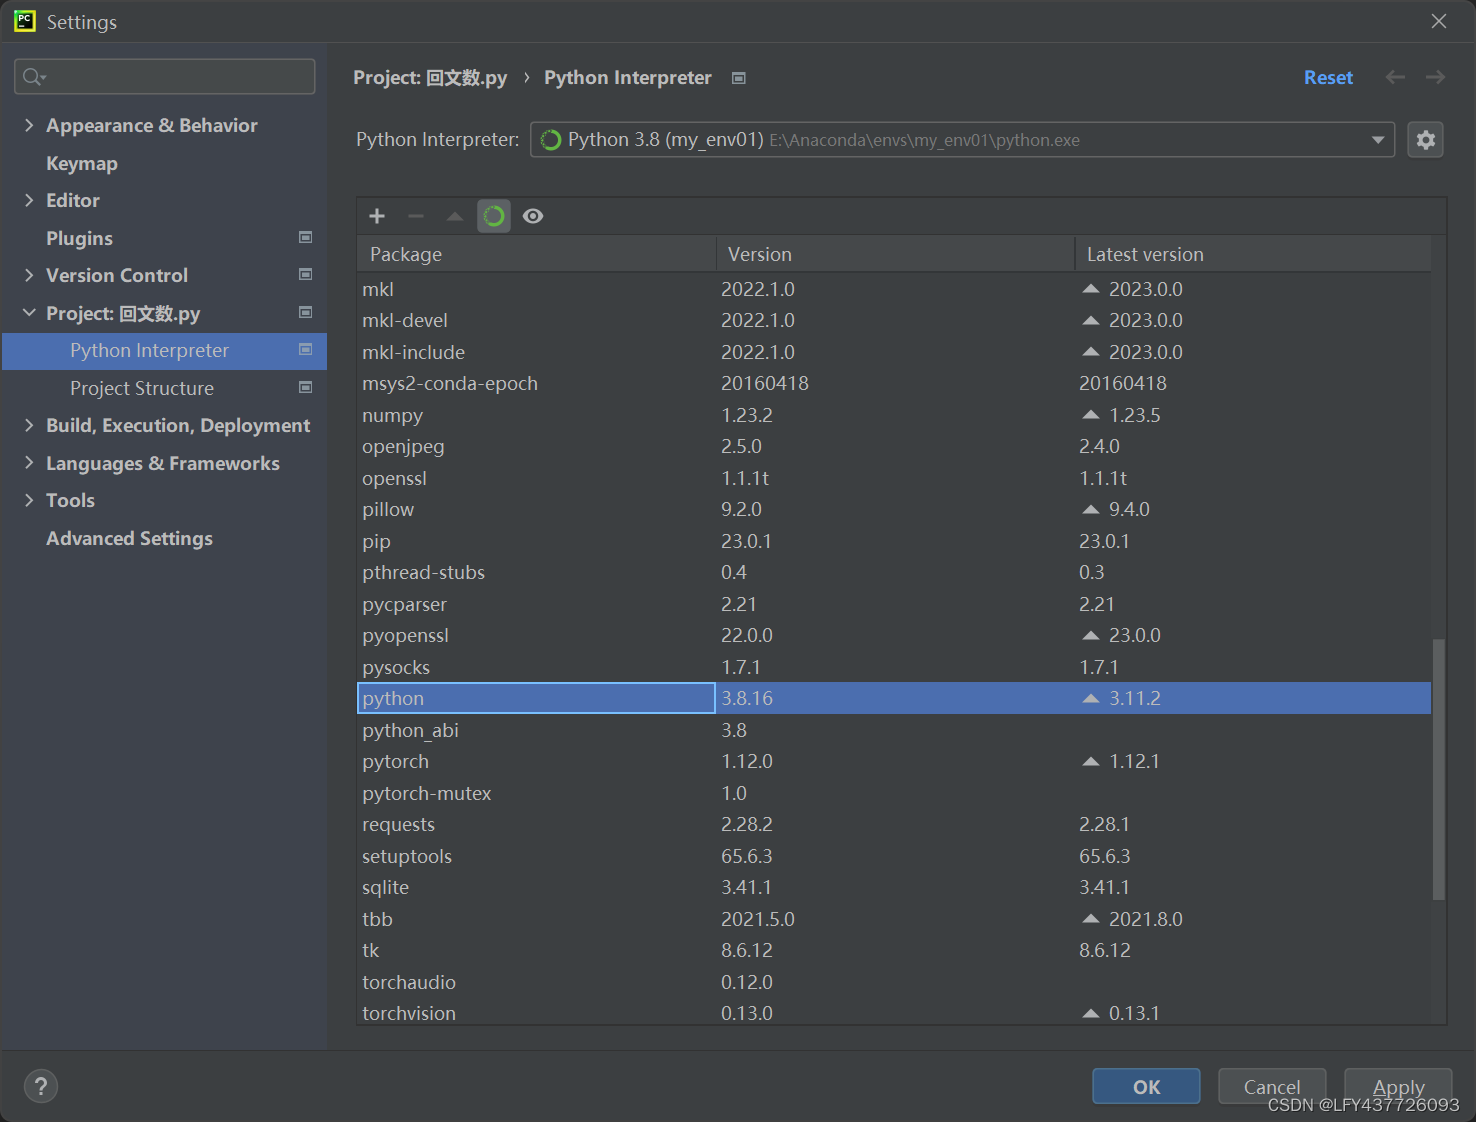
Task: Click pytorch upgrade arrow for 1.12.1
Action: point(1091,761)
